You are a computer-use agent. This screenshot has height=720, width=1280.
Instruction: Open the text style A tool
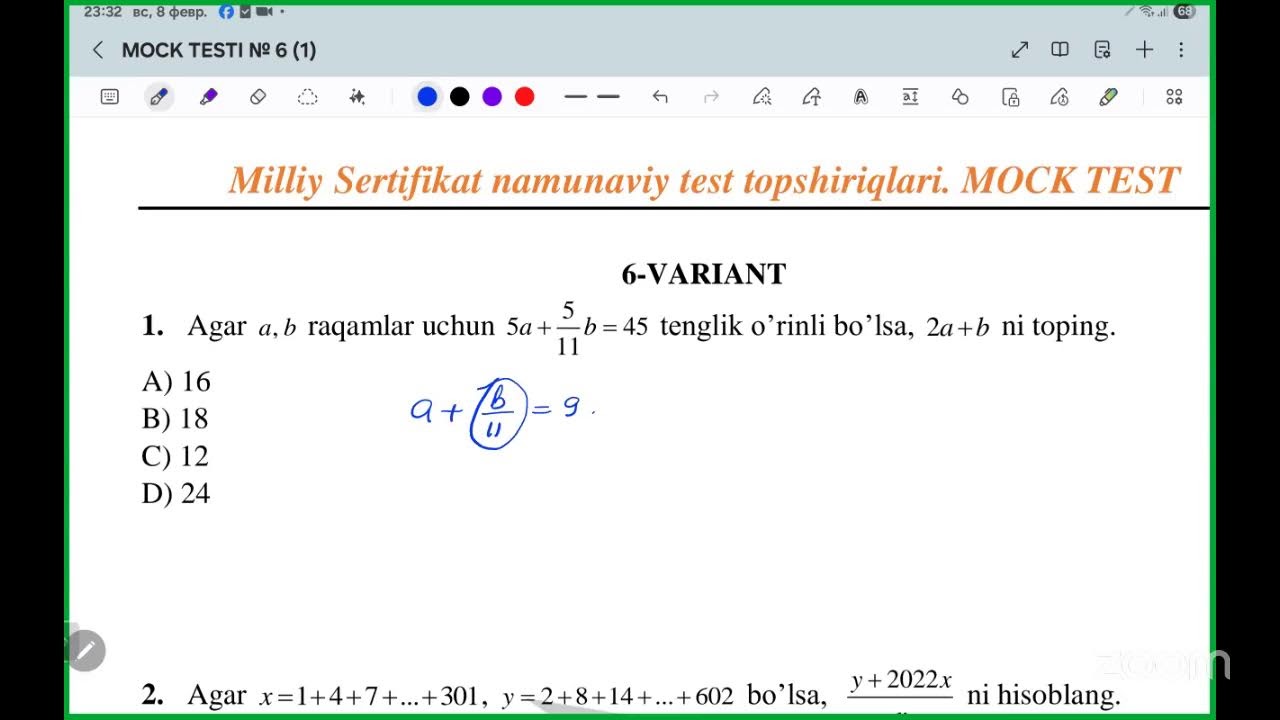coord(860,97)
